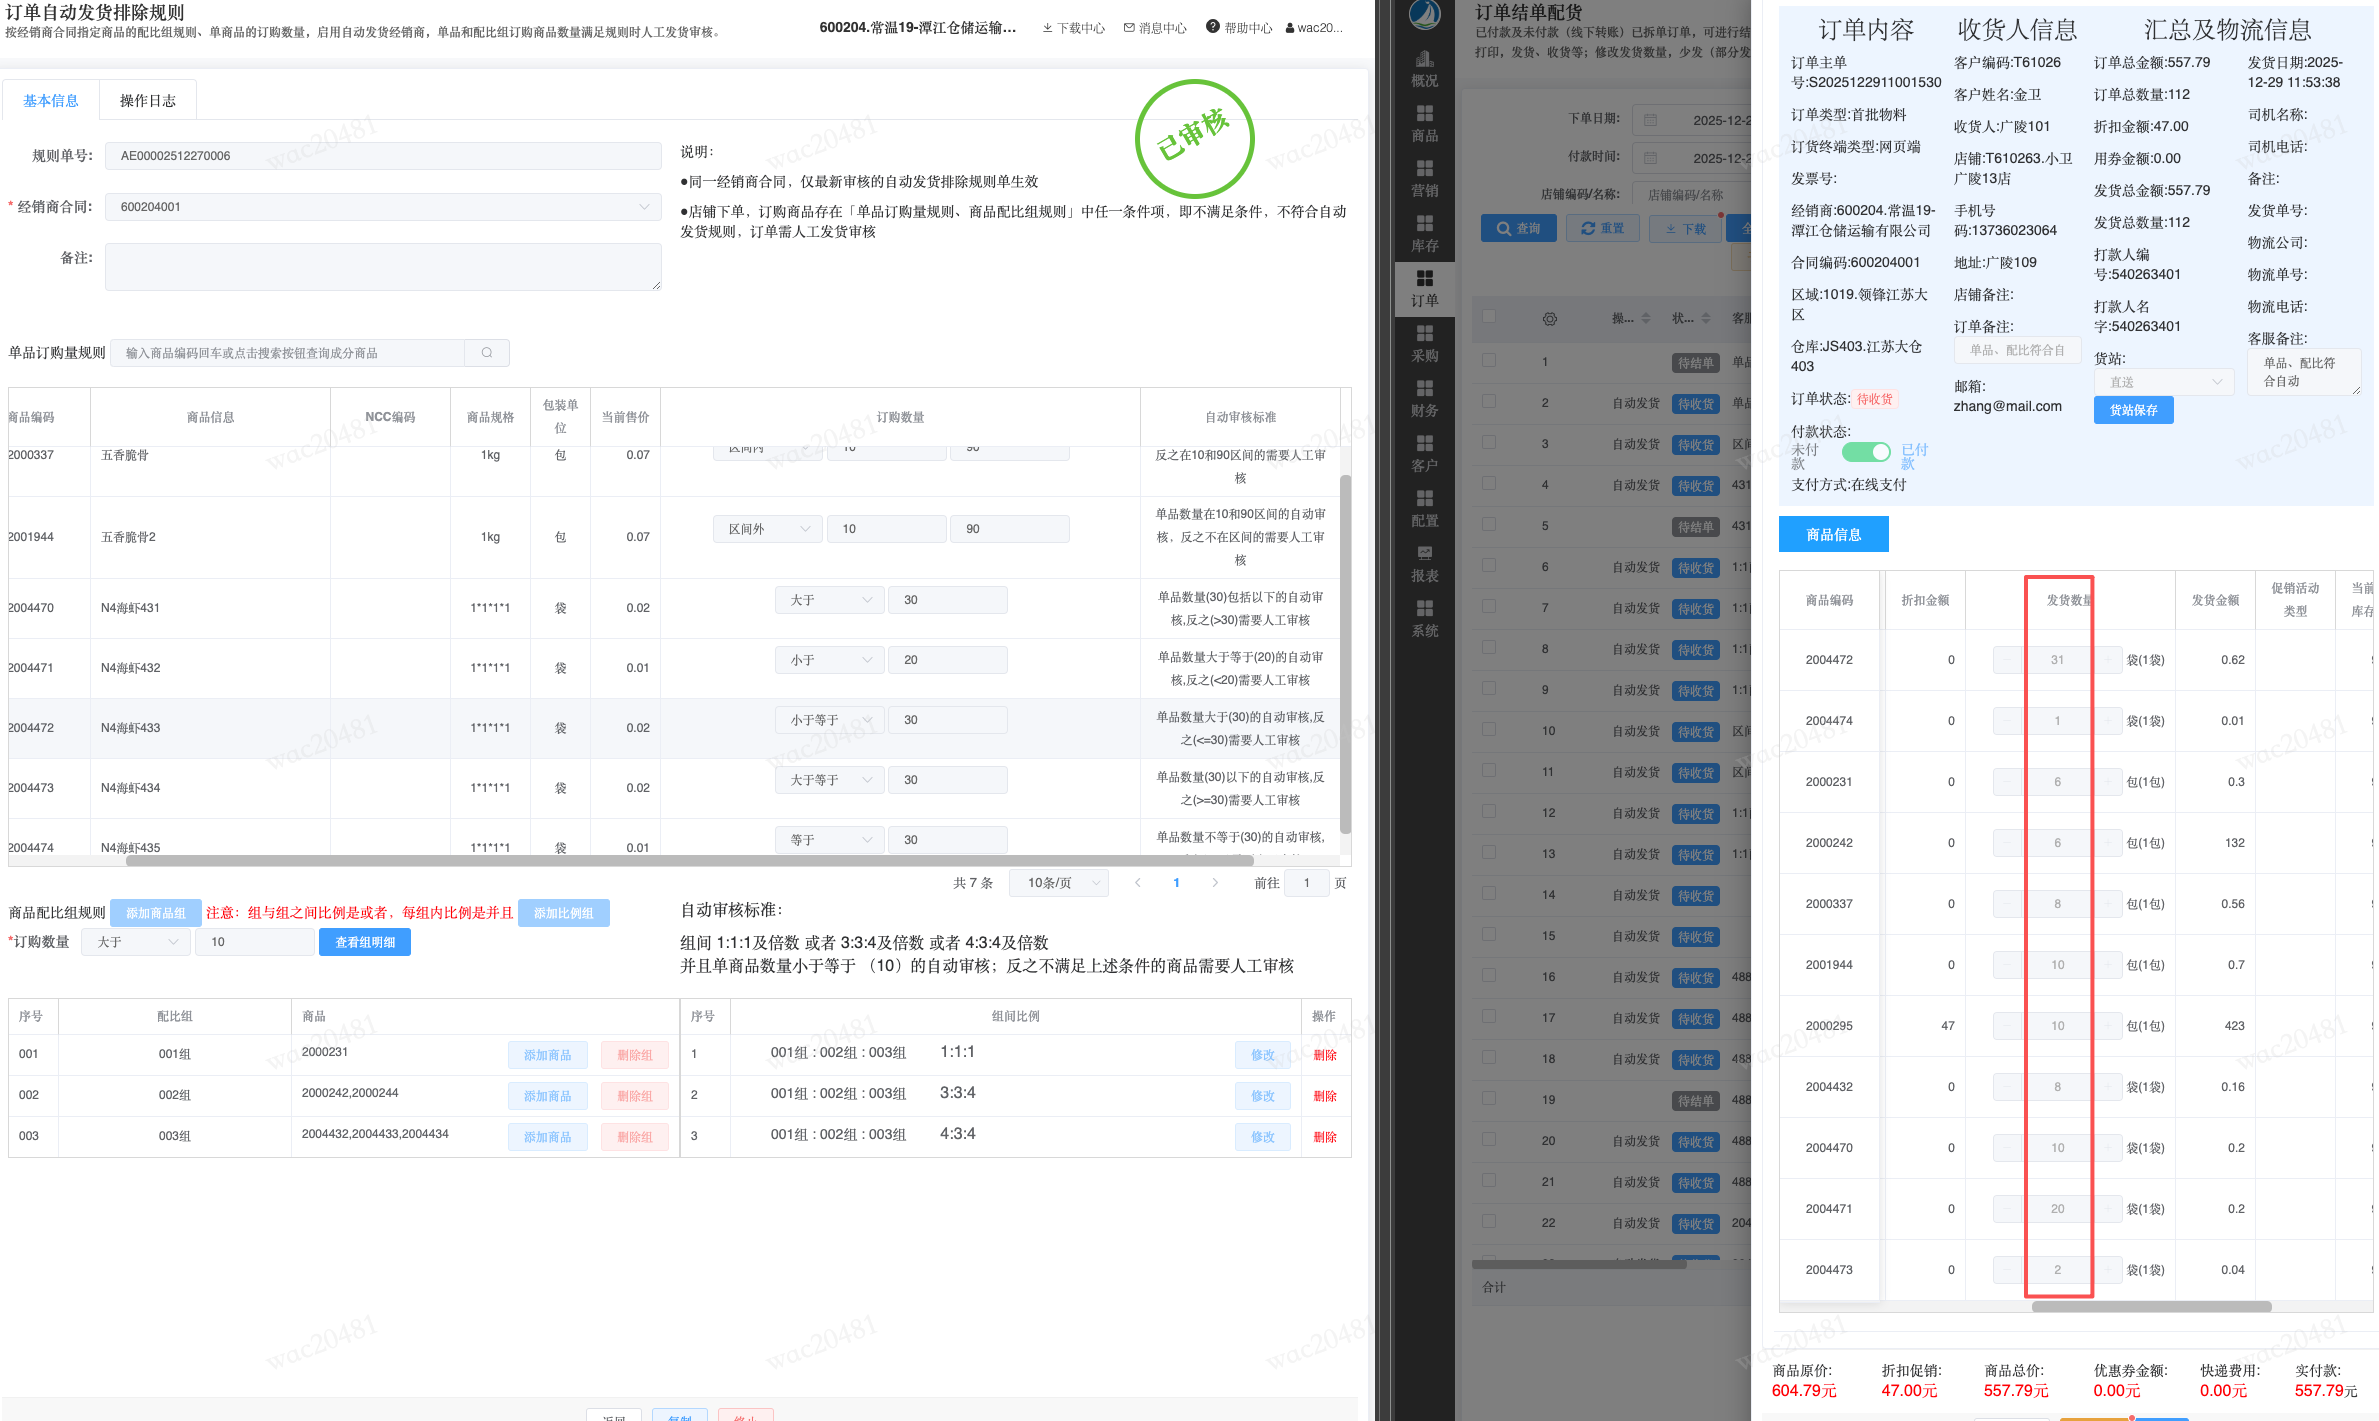Select the 基本信息 tab
Viewport: 2379px width, 1421px height.
[x=51, y=101]
